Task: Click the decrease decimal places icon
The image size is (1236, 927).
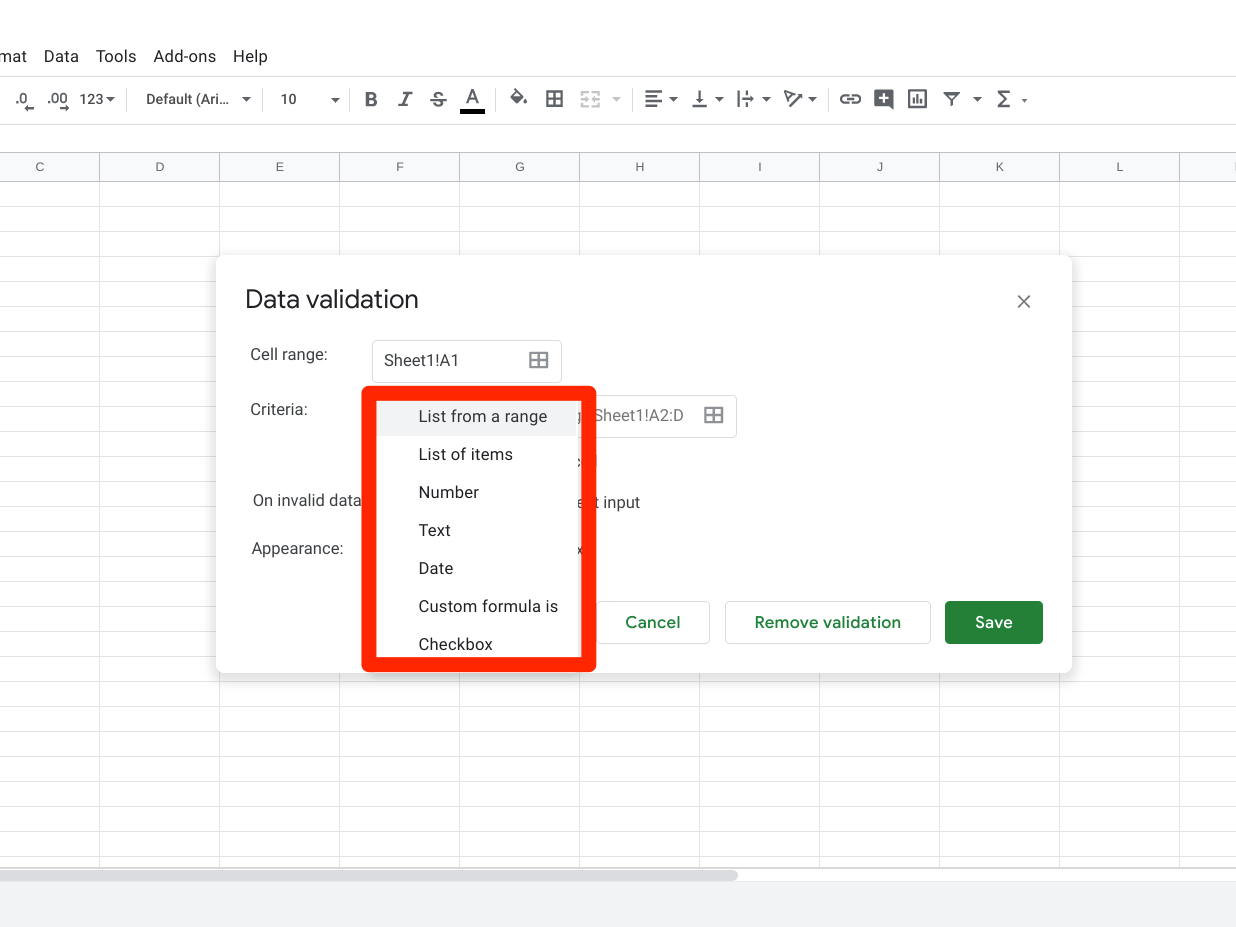Action: coord(24,99)
